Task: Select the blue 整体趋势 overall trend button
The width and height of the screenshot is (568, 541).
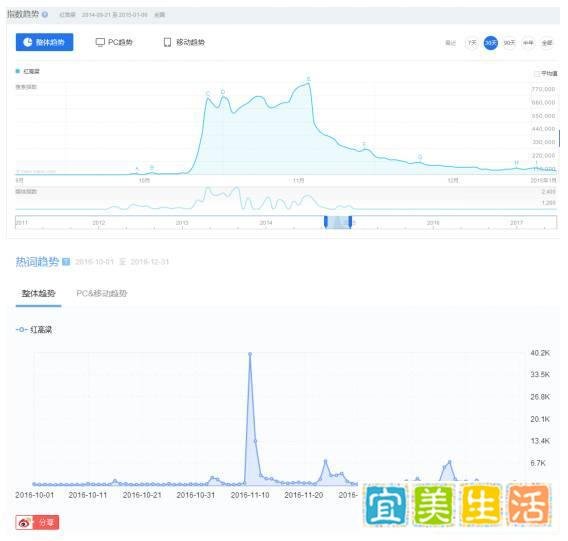Action: (x=44, y=42)
